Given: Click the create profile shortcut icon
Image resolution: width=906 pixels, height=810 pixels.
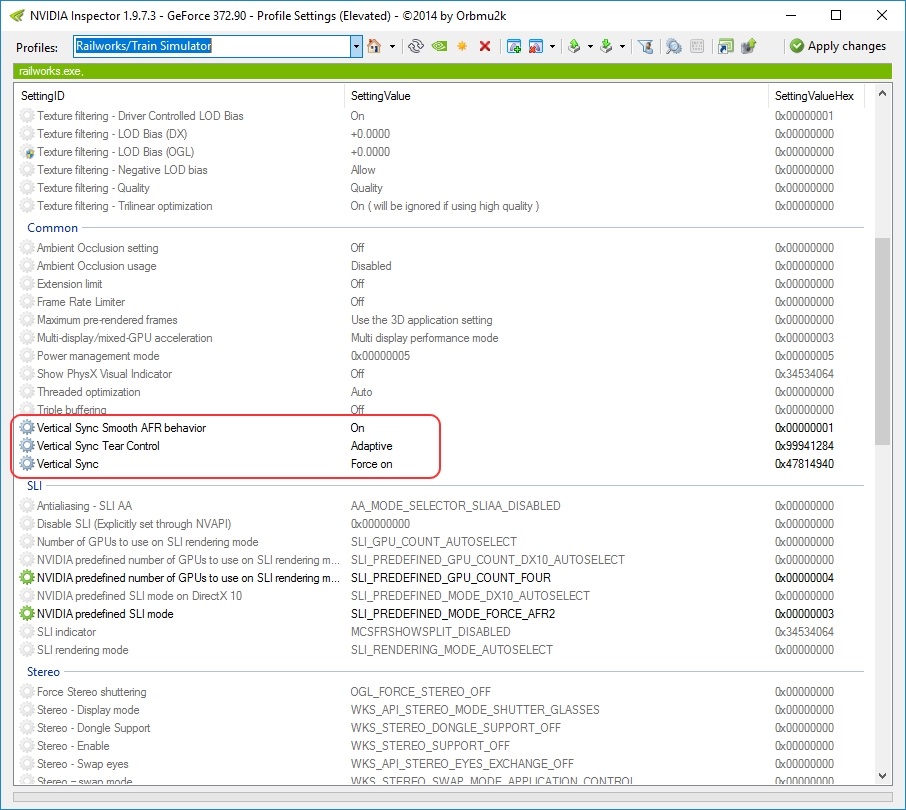Looking at the screenshot, I should pyautogui.click(x=726, y=46).
